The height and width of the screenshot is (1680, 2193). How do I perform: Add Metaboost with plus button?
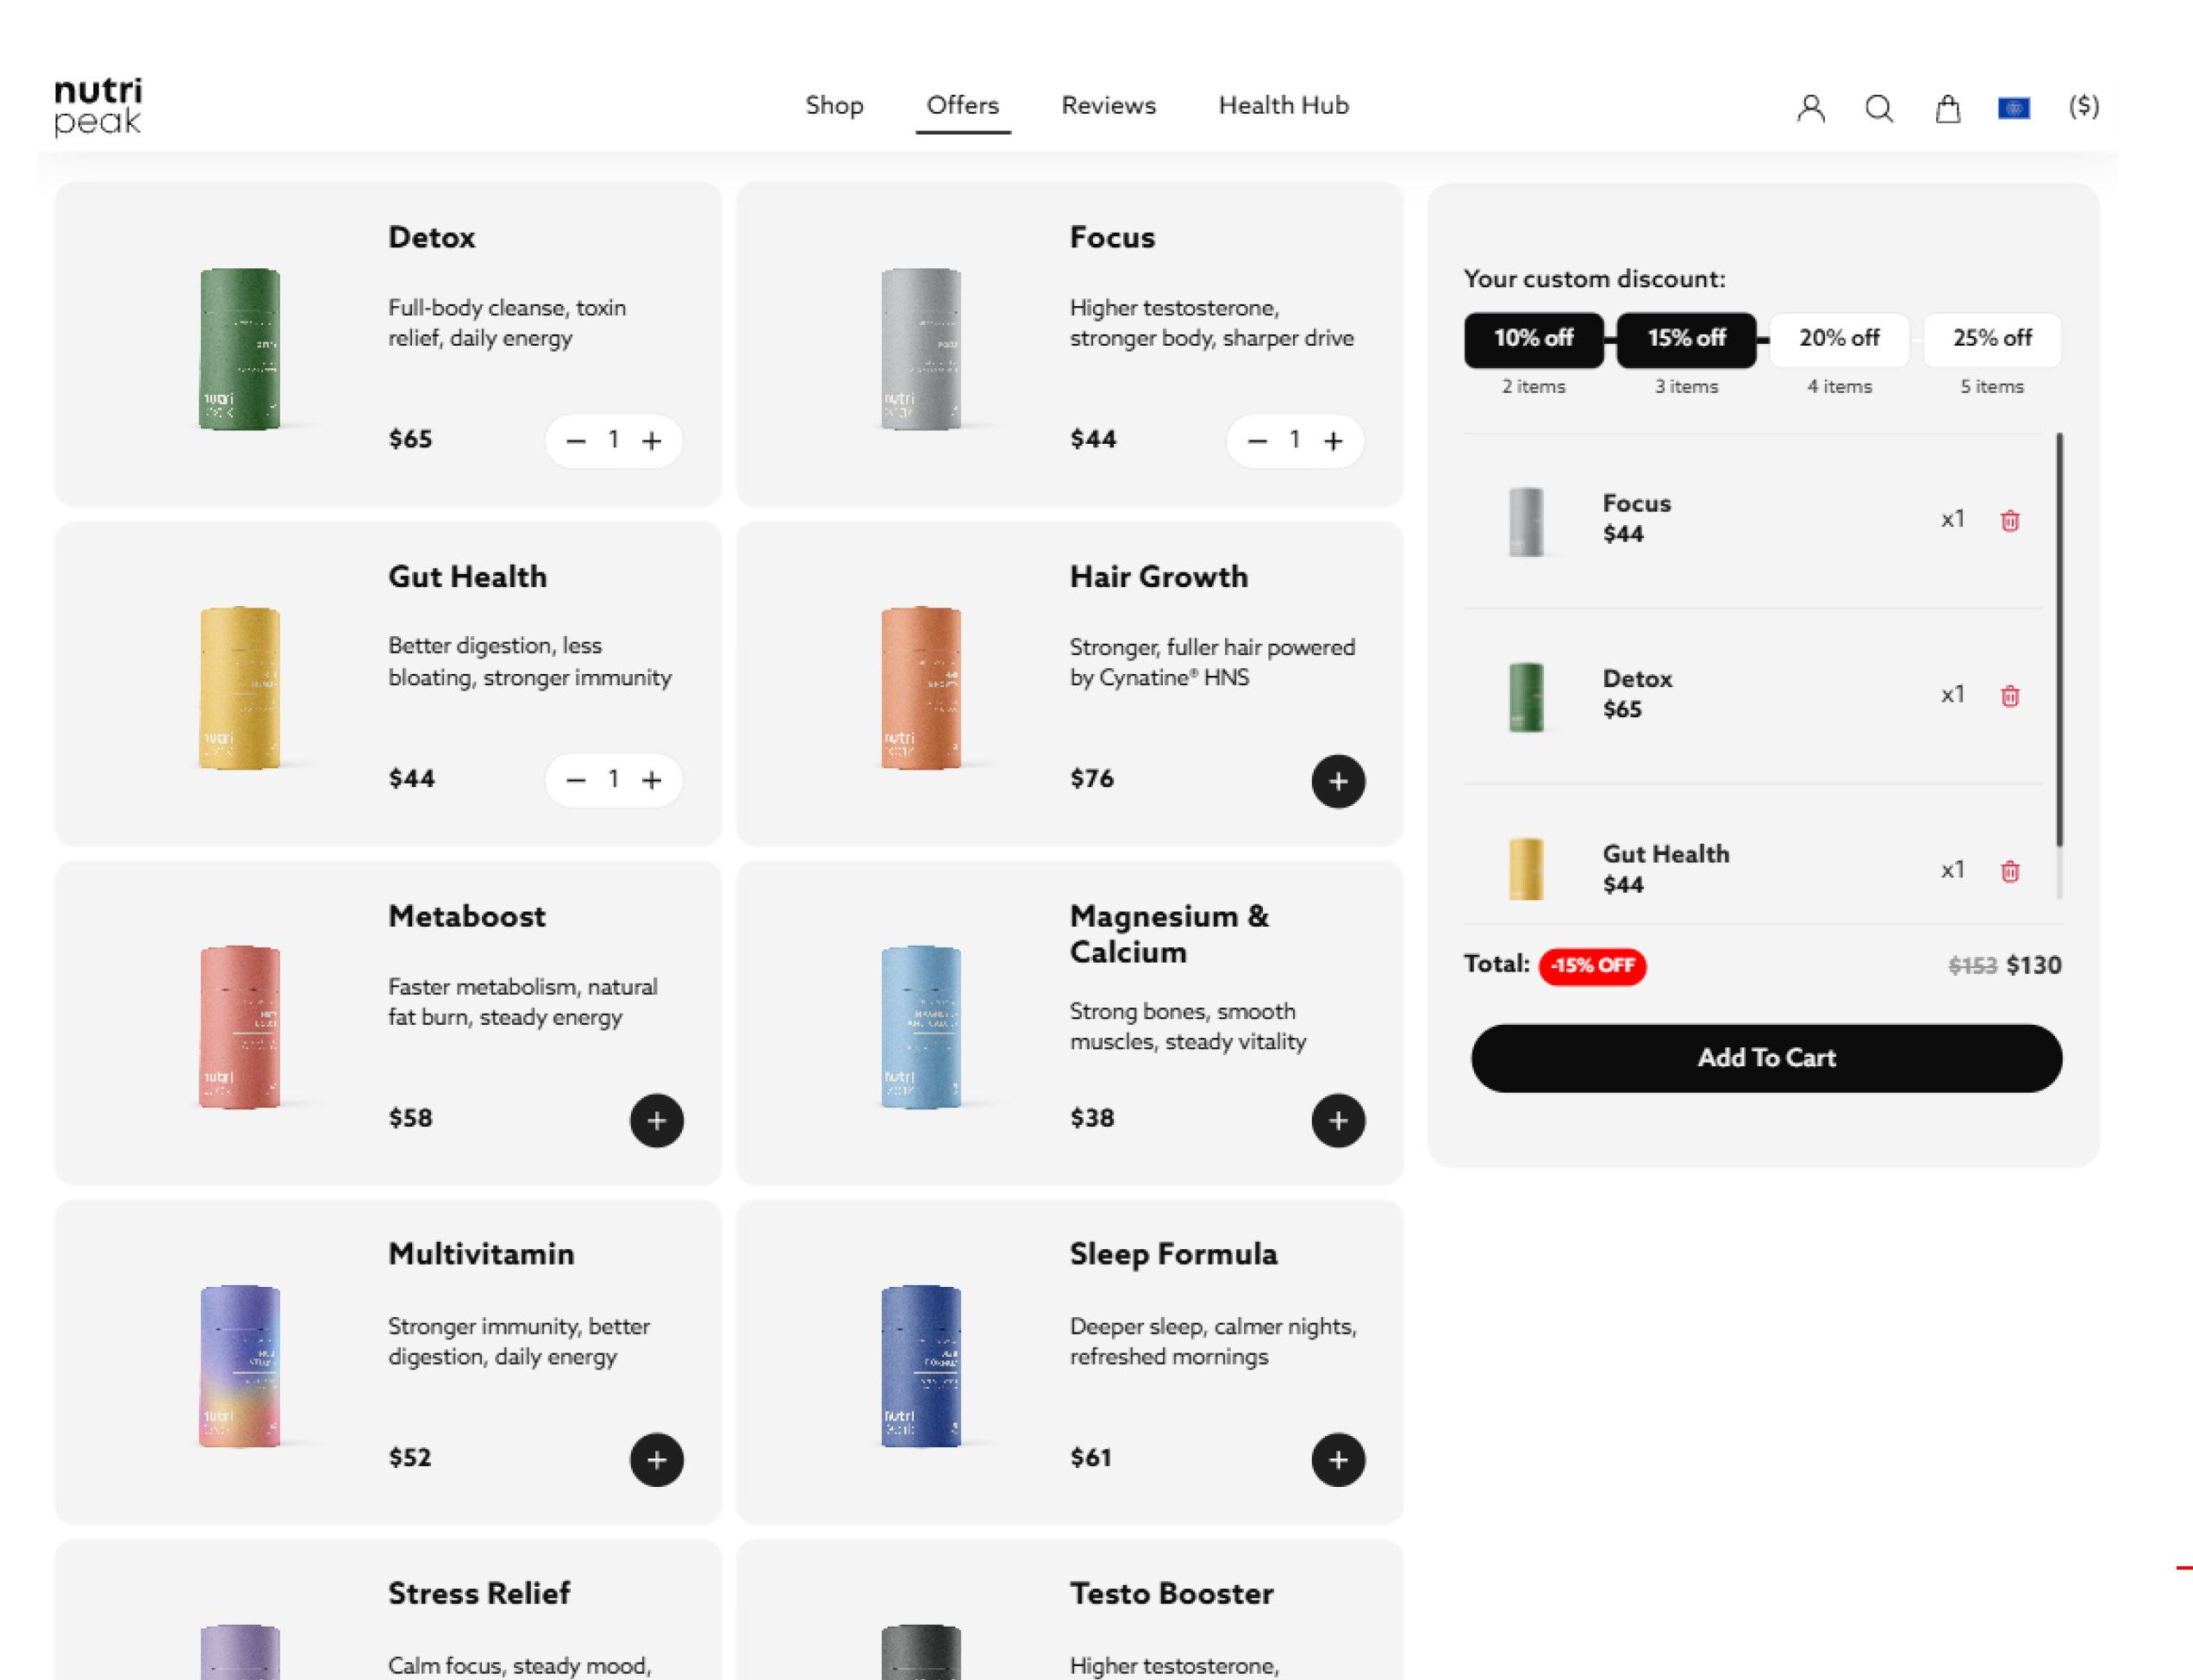(x=656, y=1120)
